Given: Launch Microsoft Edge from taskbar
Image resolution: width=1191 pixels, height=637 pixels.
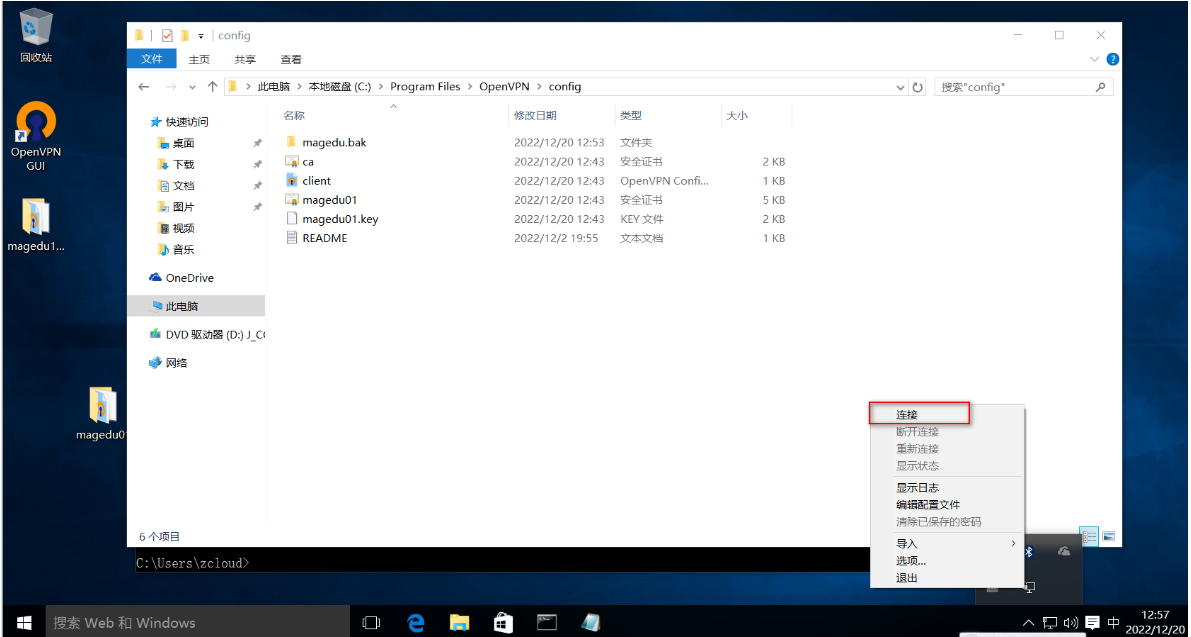Looking at the screenshot, I should pyautogui.click(x=415, y=623).
